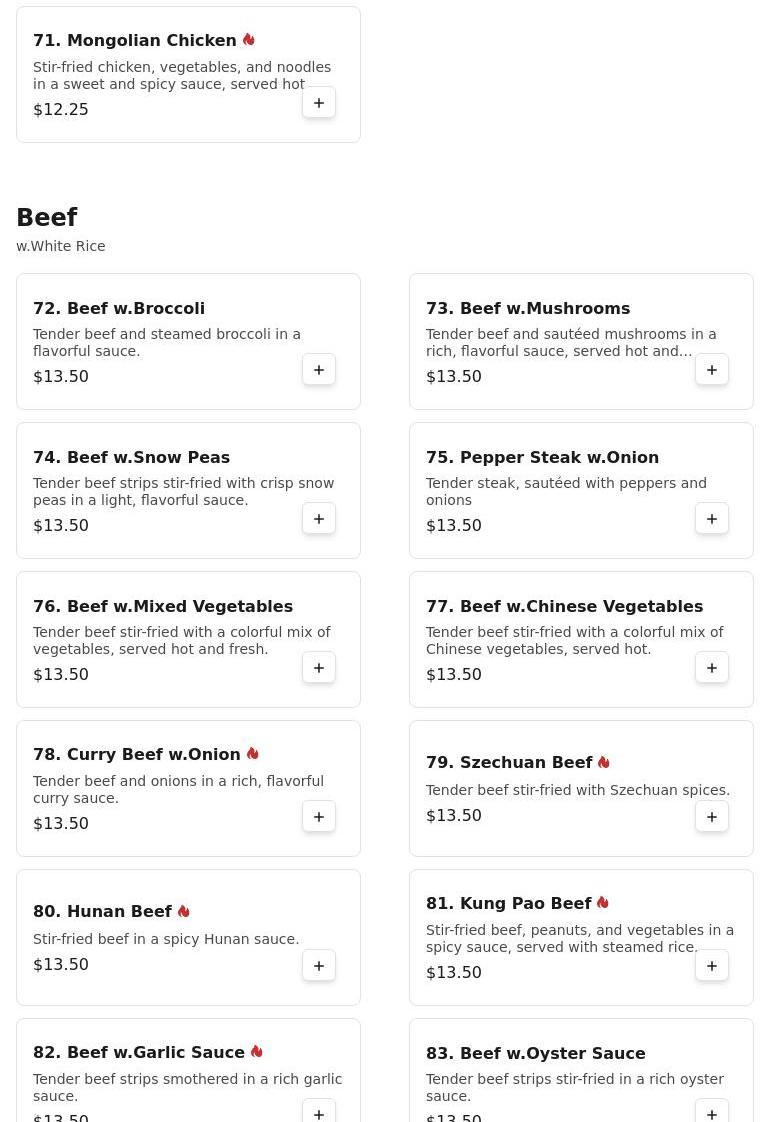Image resolution: width=770 pixels, height=1122 pixels.
Task: Add Beef w.Oyster Sauce via plus
Action: pyautogui.click(x=712, y=1113)
